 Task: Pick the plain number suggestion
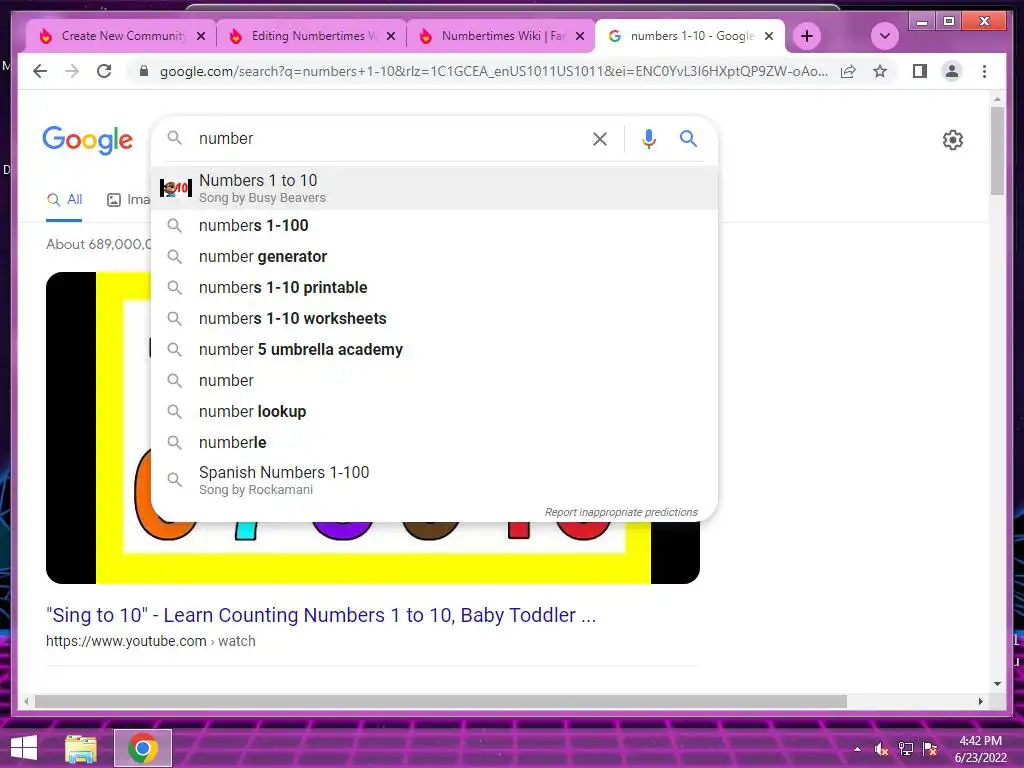tap(434, 381)
